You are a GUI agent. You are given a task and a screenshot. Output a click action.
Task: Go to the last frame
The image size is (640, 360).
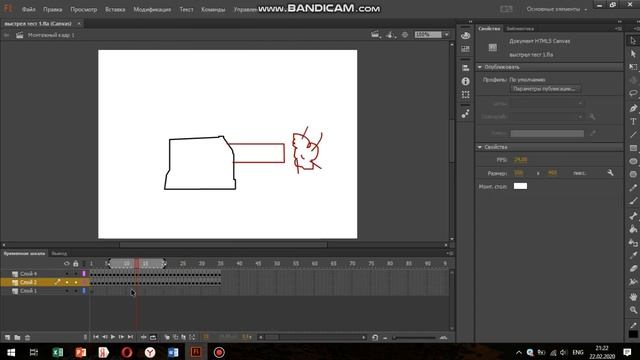click(x=130, y=337)
